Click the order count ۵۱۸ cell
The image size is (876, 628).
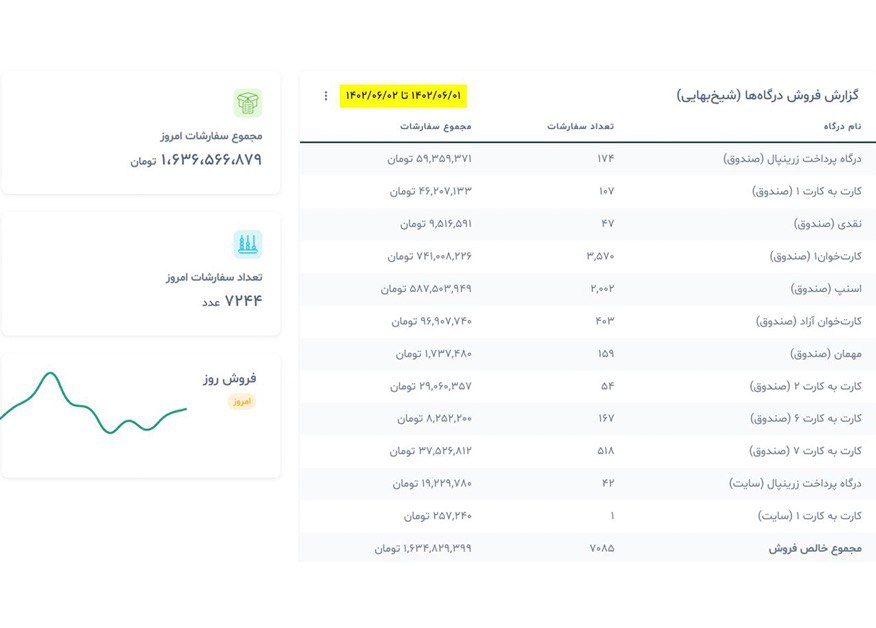click(606, 450)
